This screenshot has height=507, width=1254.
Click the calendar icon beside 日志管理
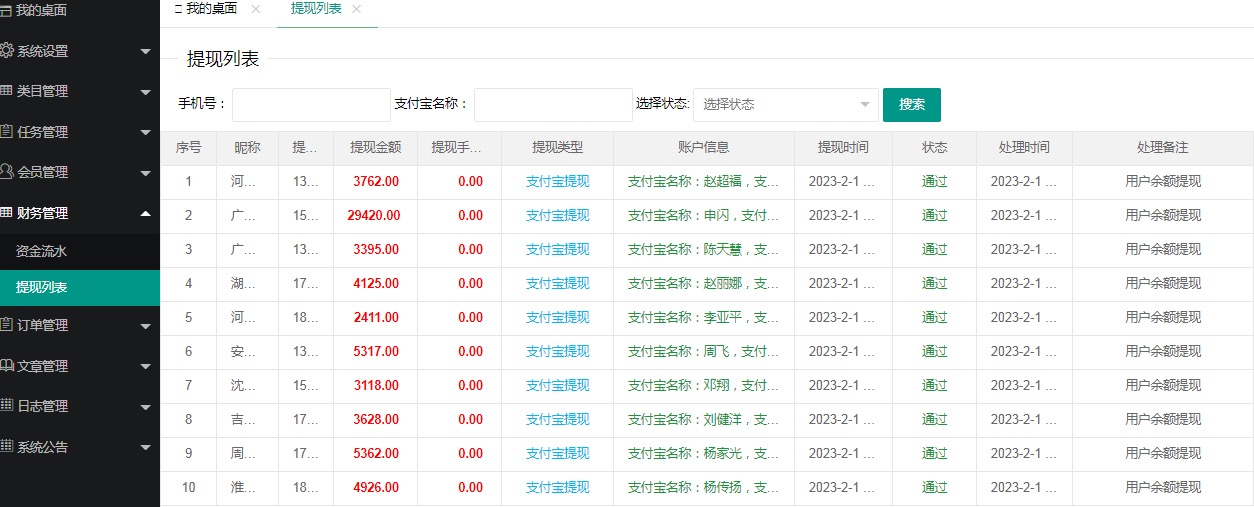point(7,406)
